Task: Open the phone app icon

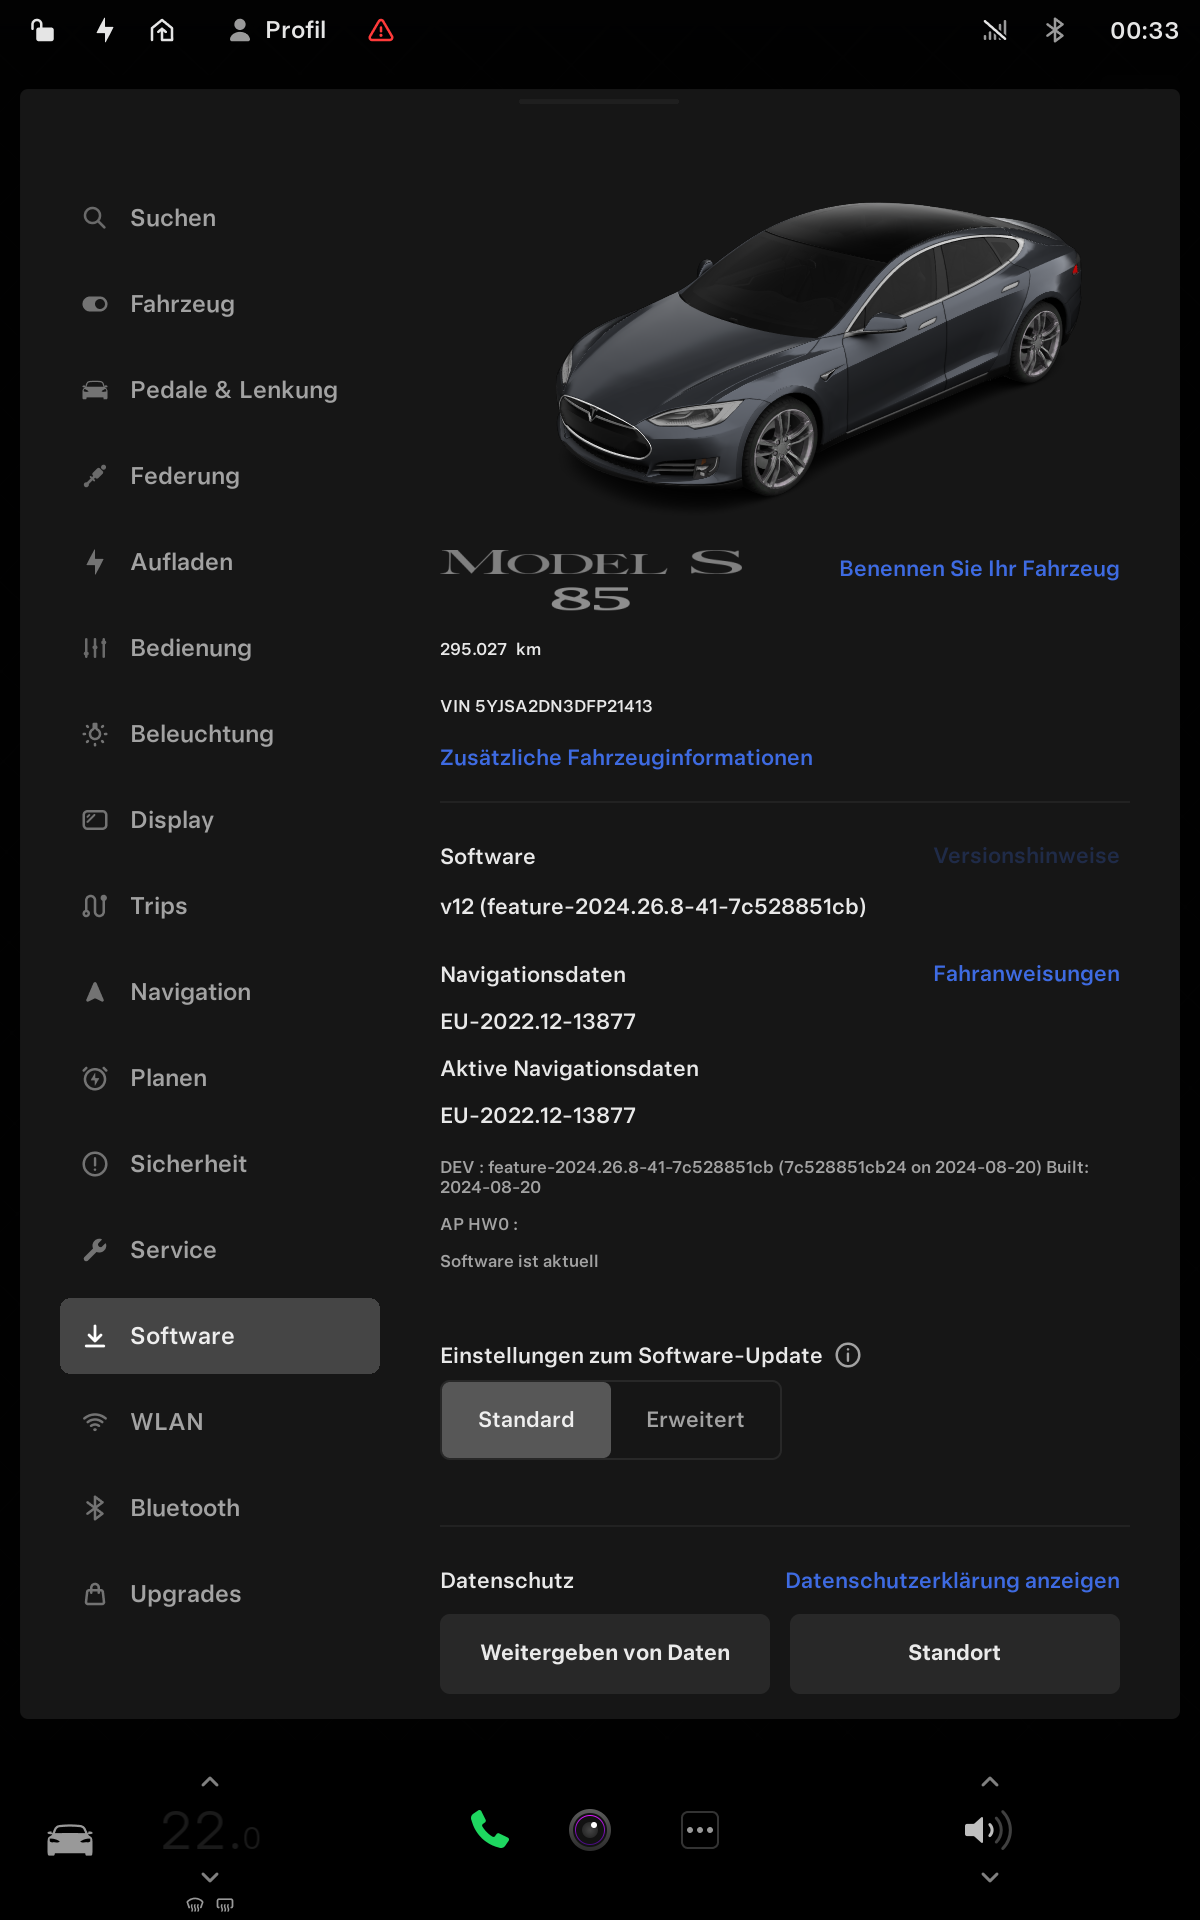Action: point(489,1830)
